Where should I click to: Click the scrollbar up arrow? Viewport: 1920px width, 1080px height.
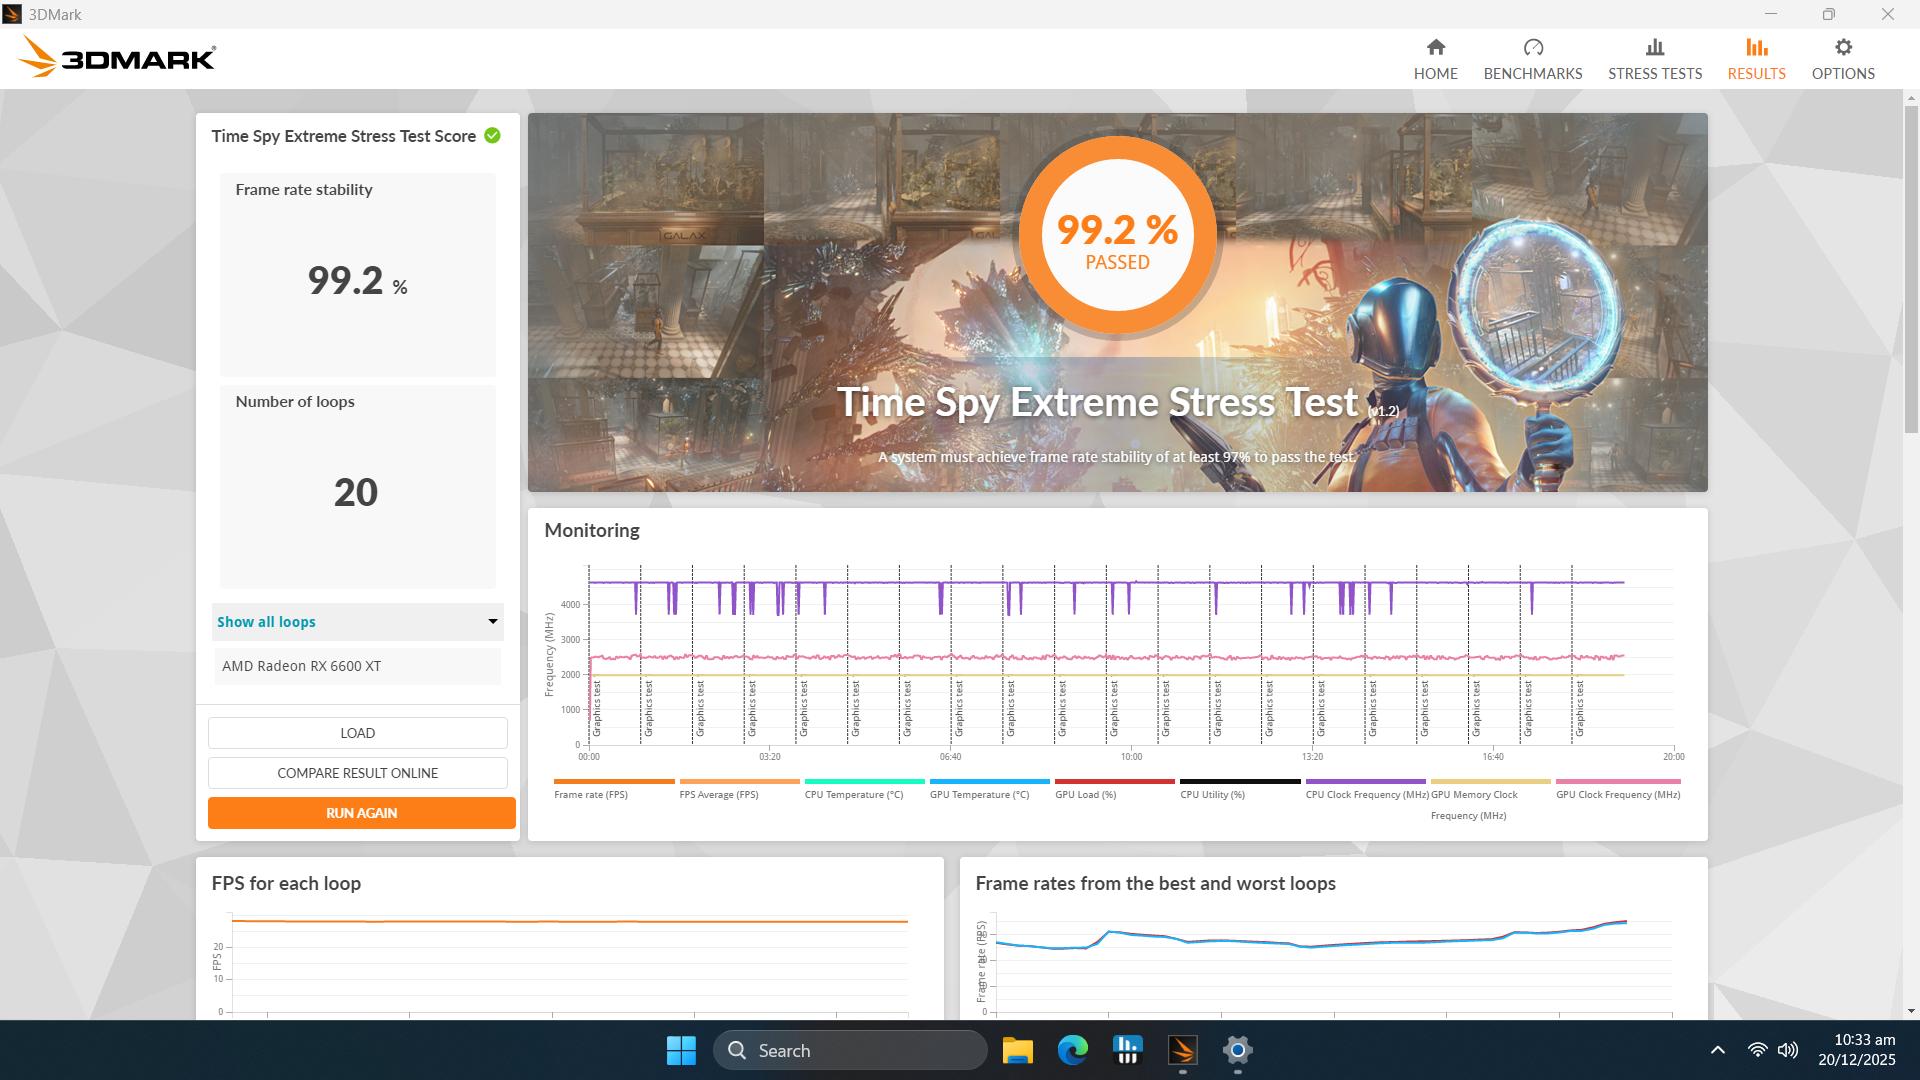point(1911,97)
